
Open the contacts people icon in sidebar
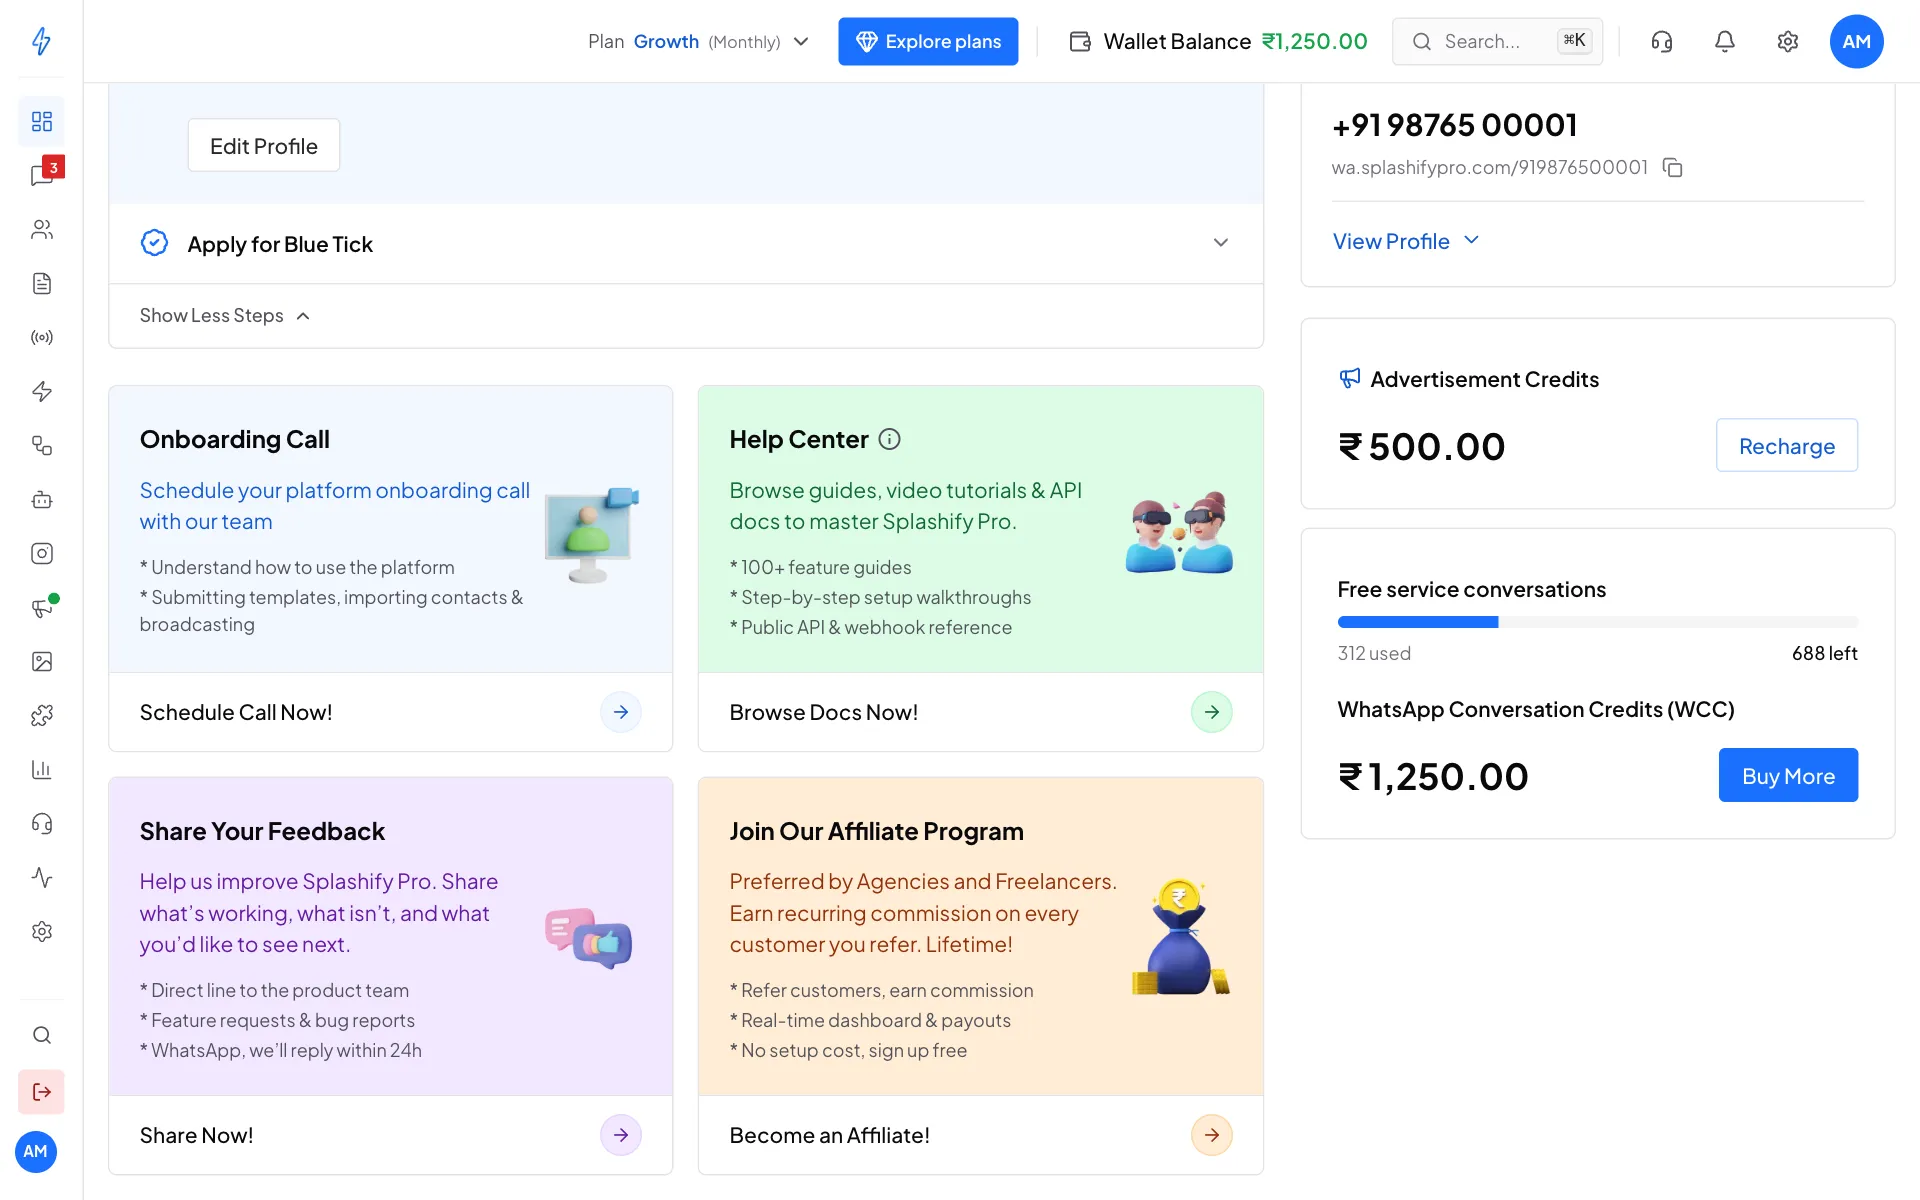point(41,229)
